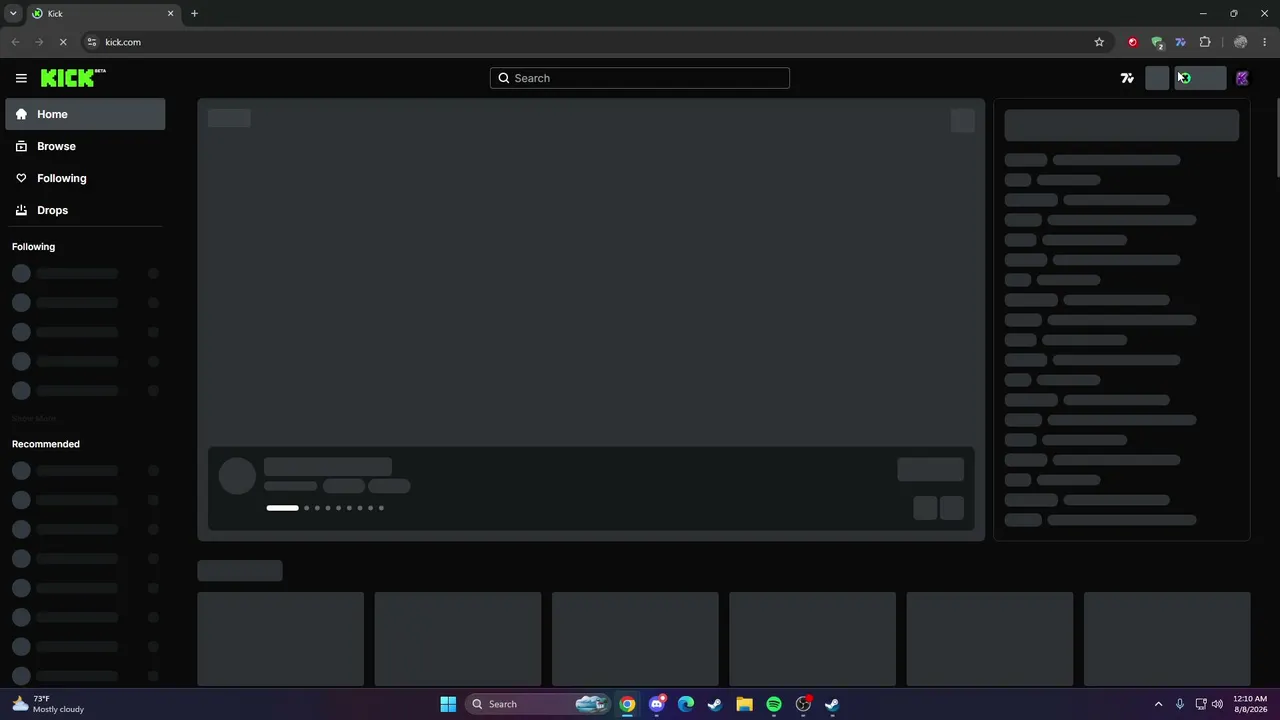
Task: Open the purple K profile avatar
Action: pyautogui.click(x=1242, y=78)
